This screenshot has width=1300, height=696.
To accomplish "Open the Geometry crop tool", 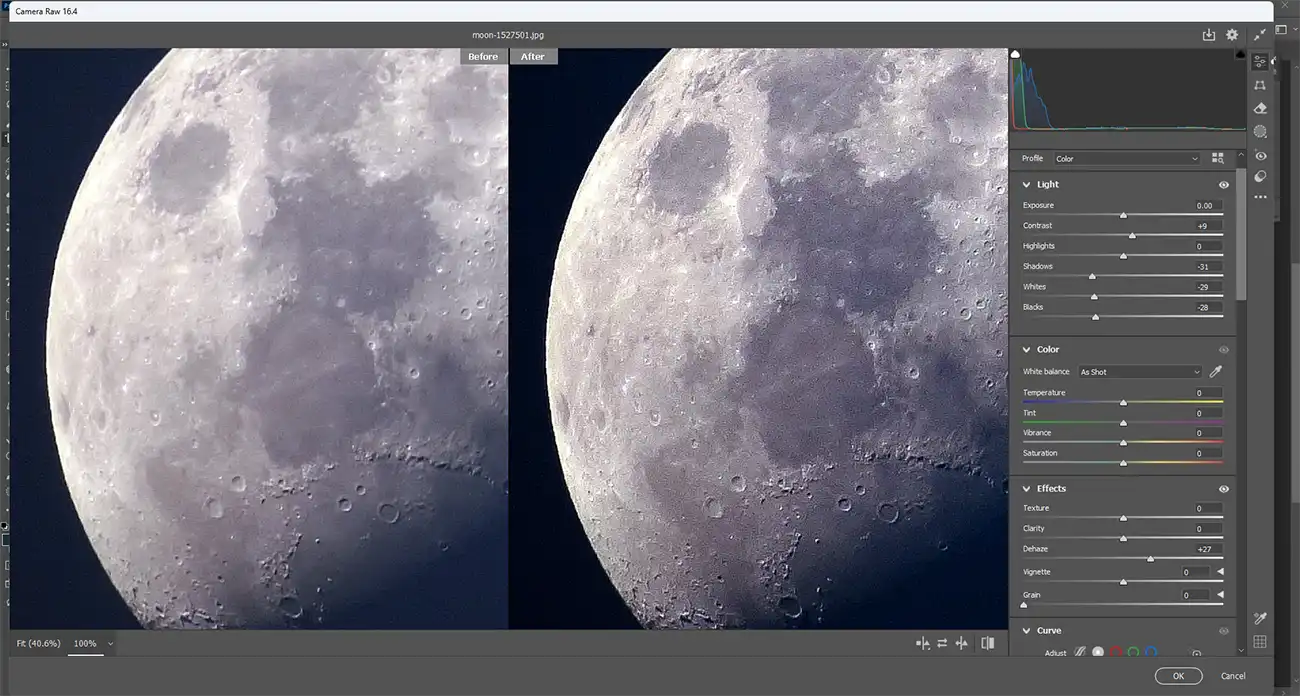I will pyautogui.click(x=1260, y=85).
